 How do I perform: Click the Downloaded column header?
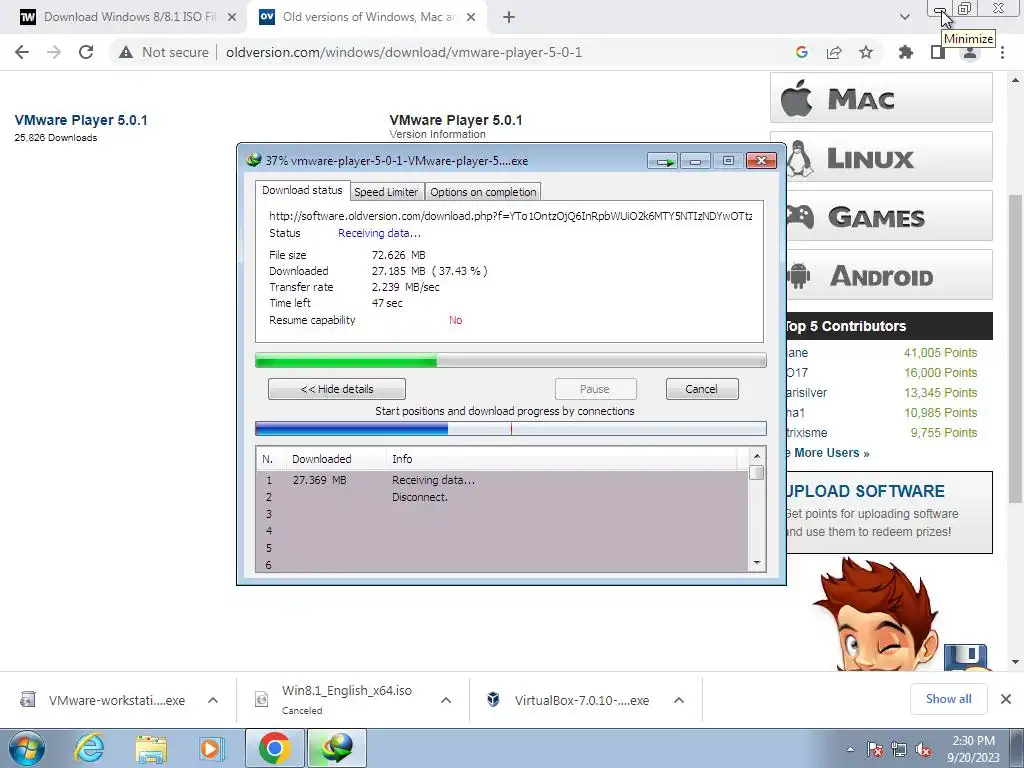coord(336,459)
